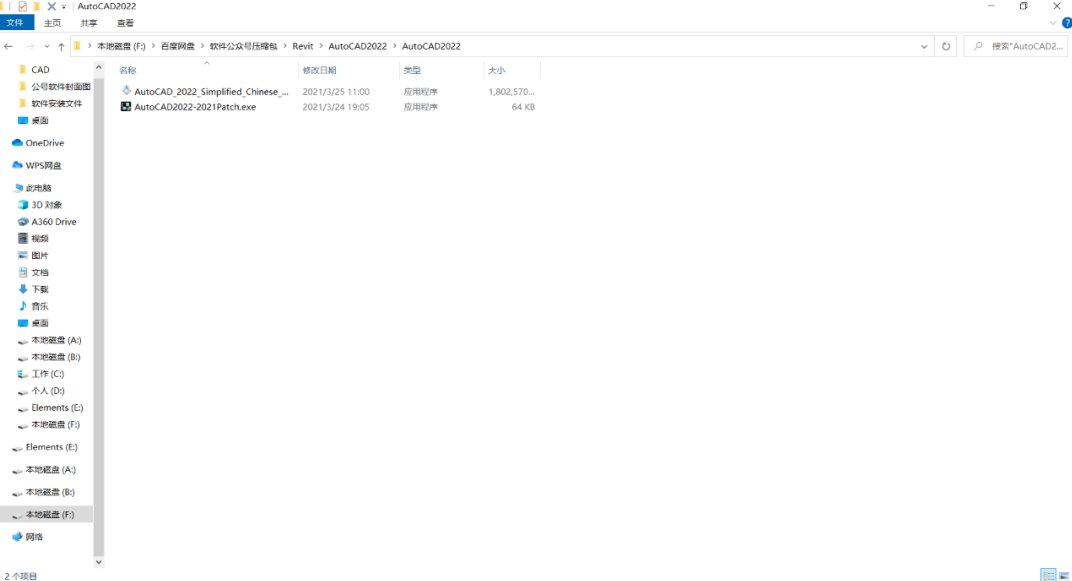Jump to 百度网盘 in the address breadcrumb
Image resolution: width=1072 pixels, height=581 pixels.
tap(178, 46)
